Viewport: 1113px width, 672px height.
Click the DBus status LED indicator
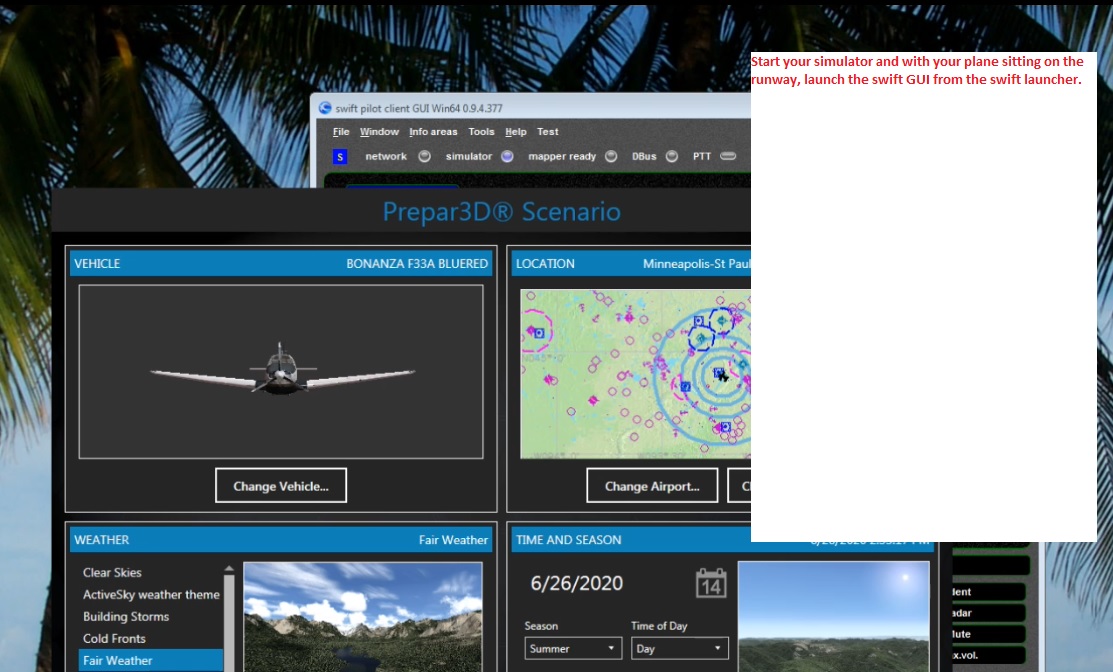coord(672,156)
